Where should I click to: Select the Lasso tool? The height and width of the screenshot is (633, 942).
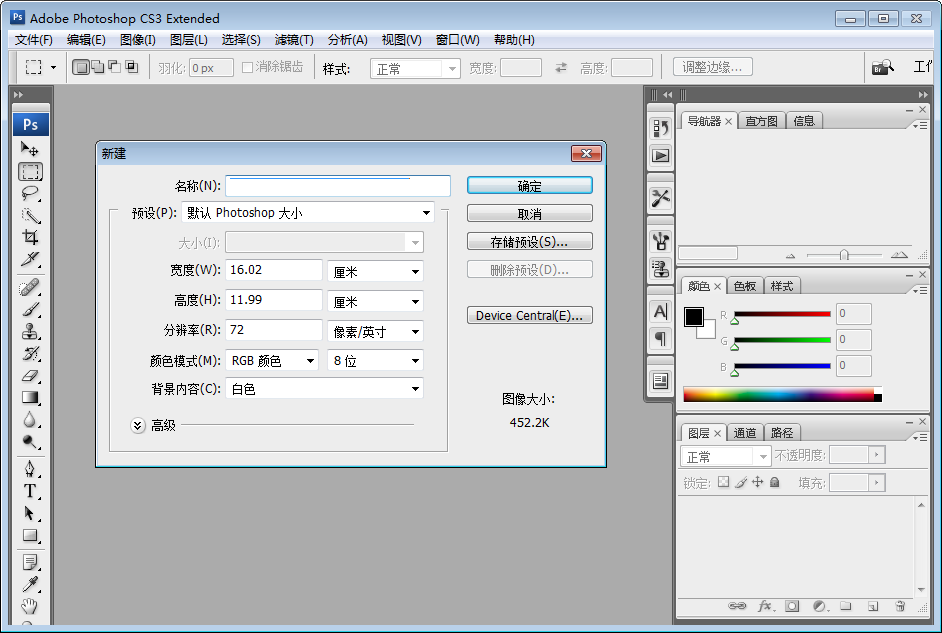click(30, 193)
